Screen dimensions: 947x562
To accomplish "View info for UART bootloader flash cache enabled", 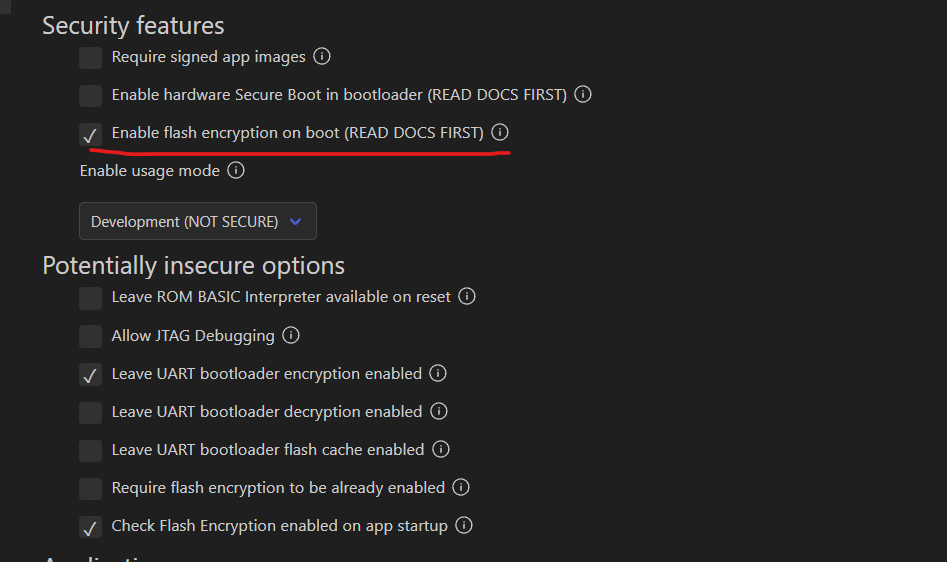I will pos(441,449).
